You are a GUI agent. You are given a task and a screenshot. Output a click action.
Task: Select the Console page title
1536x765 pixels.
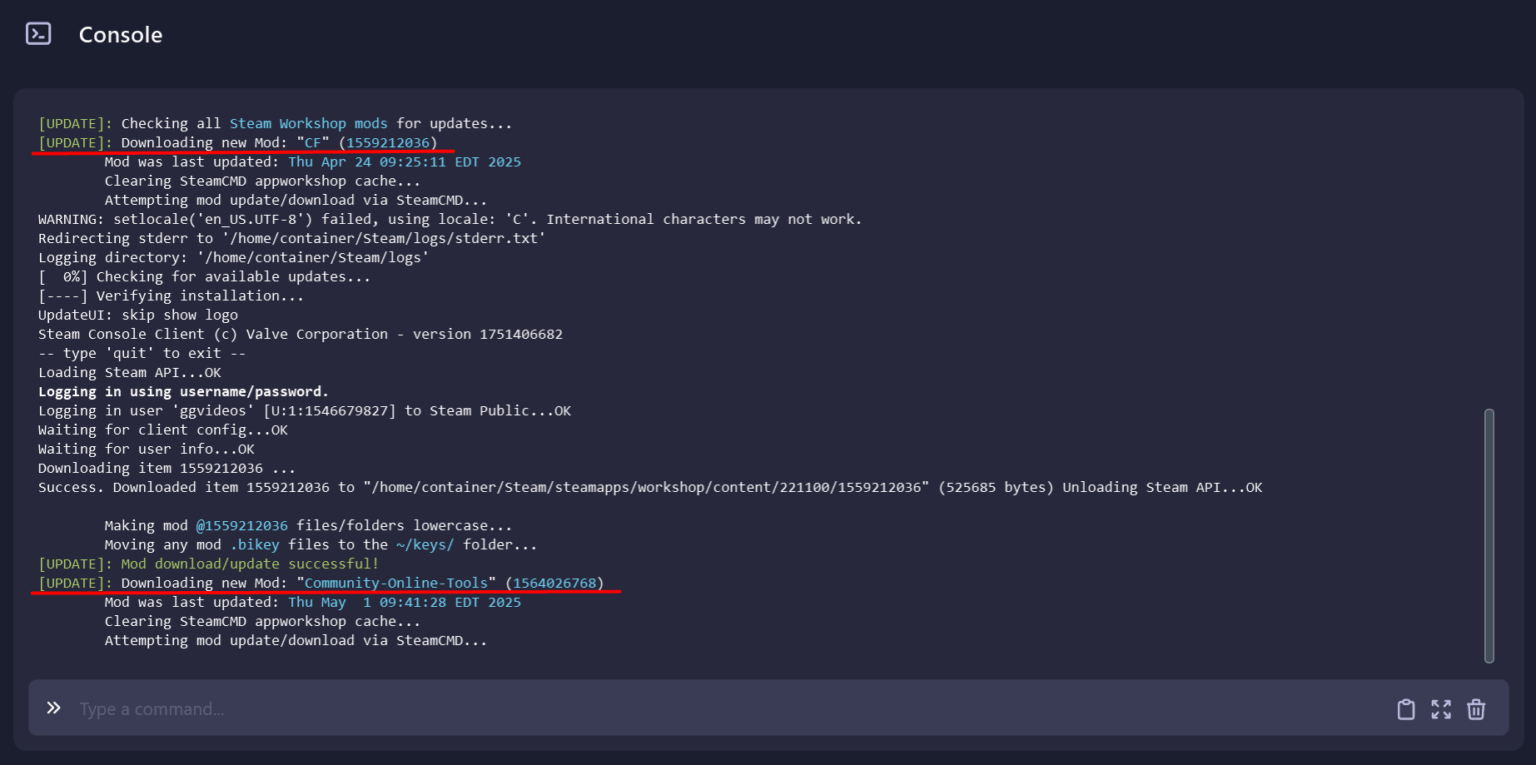[x=120, y=33]
